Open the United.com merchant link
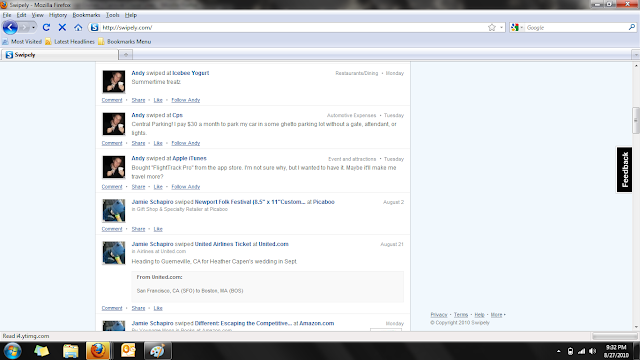Viewport: 640px width, 360px height. [273, 244]
